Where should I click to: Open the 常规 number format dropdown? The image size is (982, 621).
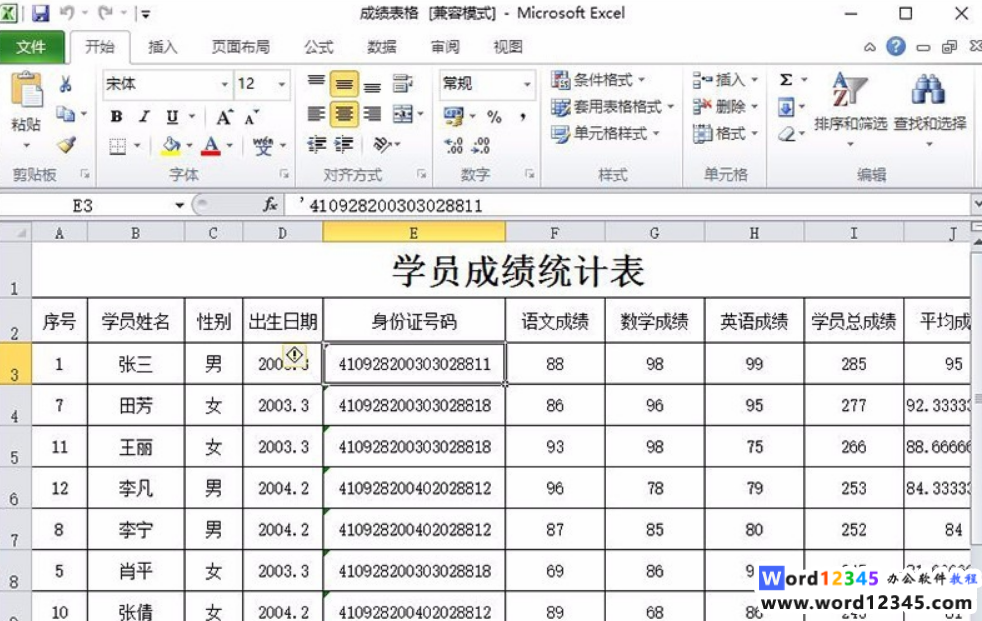pyautogui.click(x=527, y=84)
